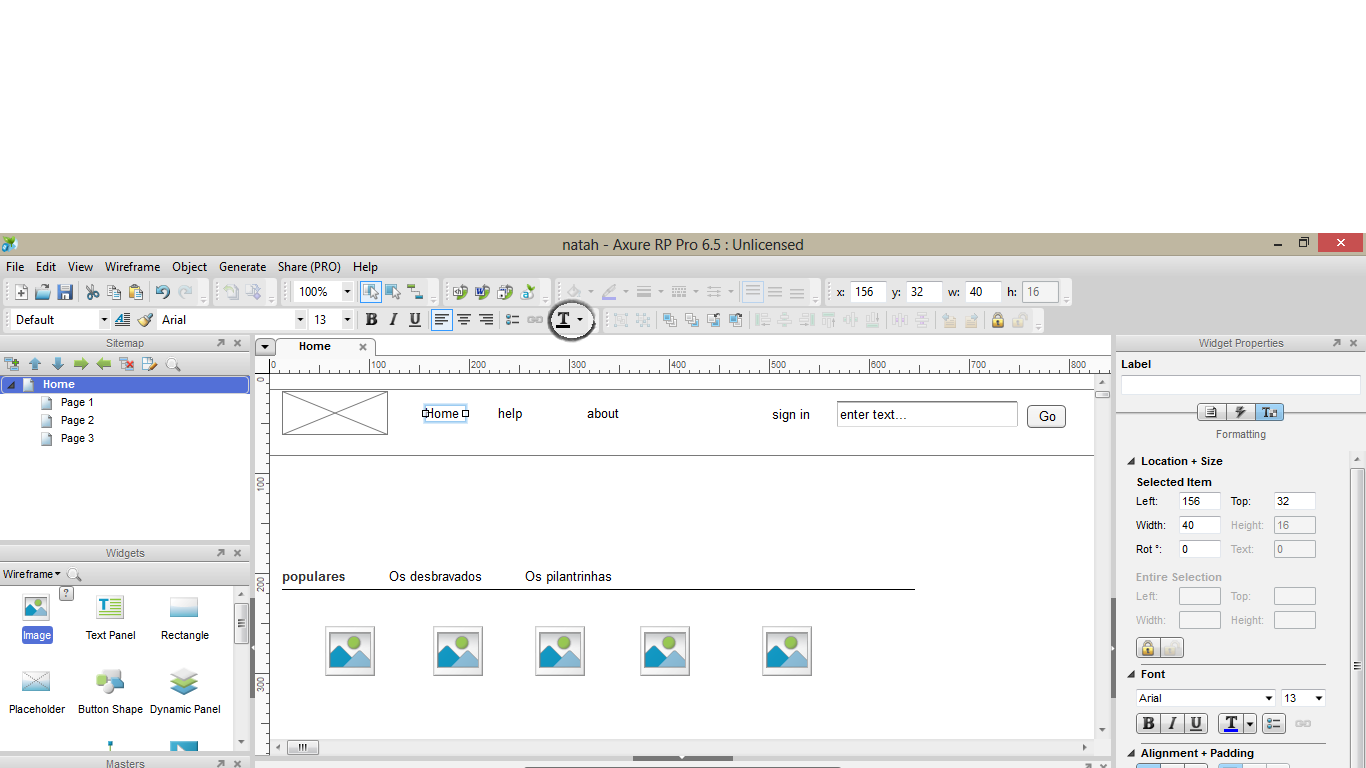Move page up in Sitemap
The height and width of the screenshot is (768, 1366).
coord(35,364)
